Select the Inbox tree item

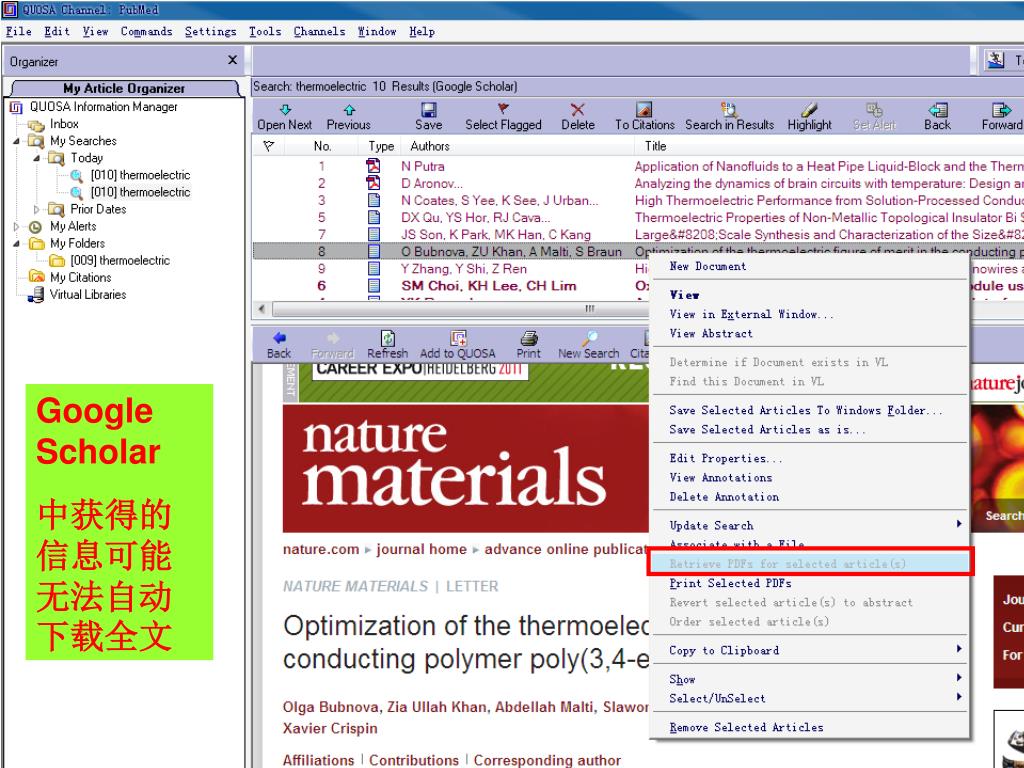tap(64, 124)
